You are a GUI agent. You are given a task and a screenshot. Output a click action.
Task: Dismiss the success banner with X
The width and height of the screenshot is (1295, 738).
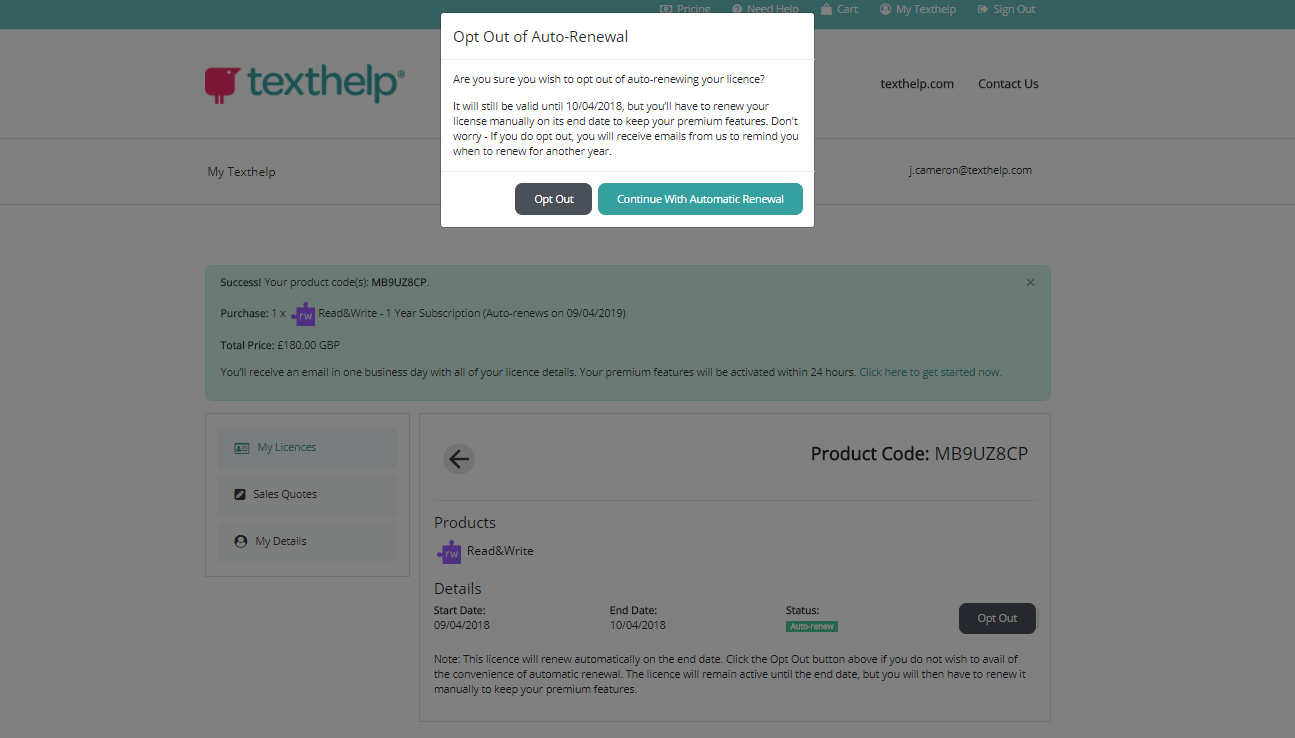tap(1030, 283)
